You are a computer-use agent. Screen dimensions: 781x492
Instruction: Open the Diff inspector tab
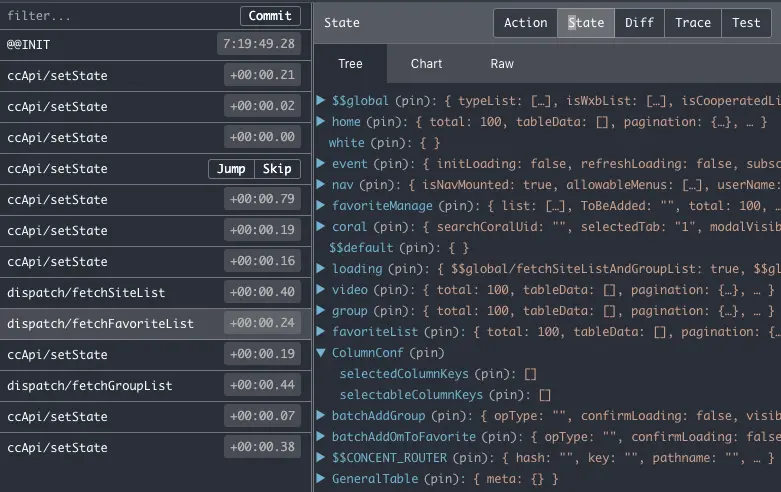click(x=640, y=23)
